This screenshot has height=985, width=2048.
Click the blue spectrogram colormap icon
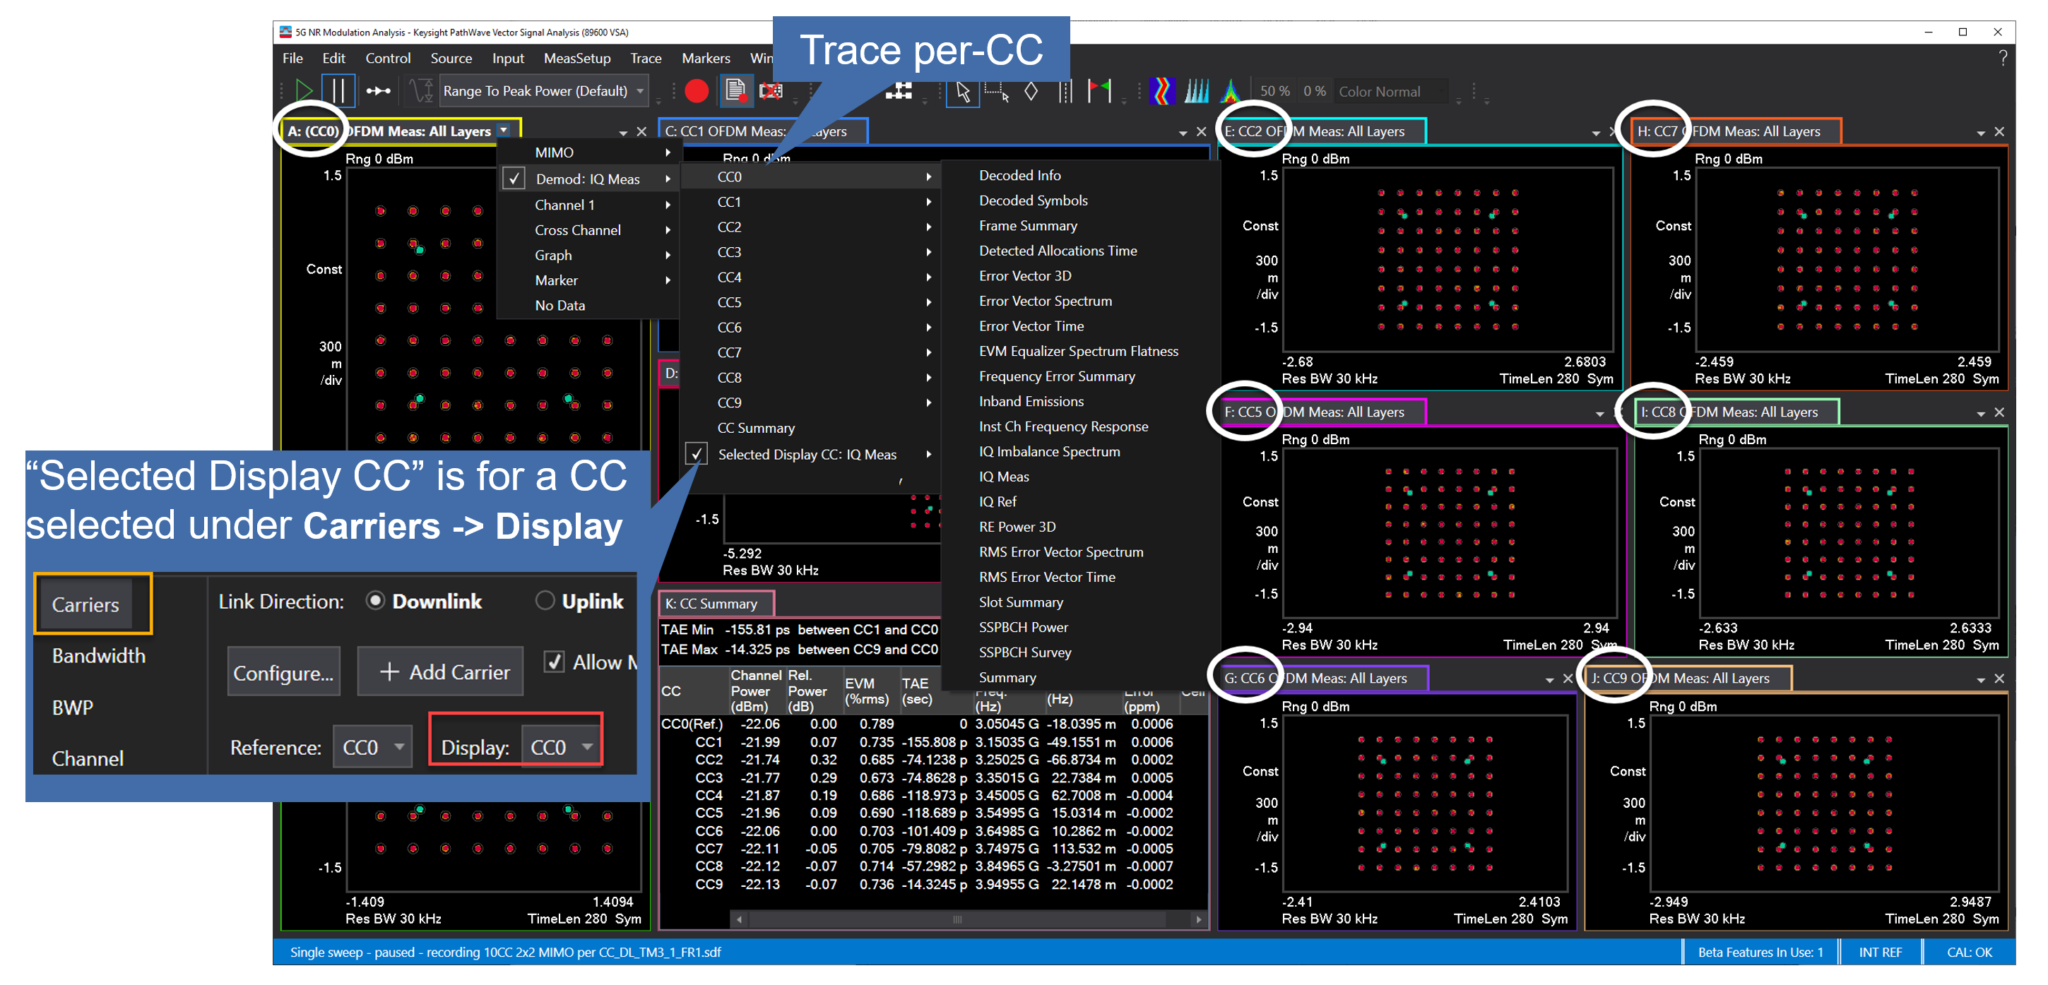coord(1162,90)
